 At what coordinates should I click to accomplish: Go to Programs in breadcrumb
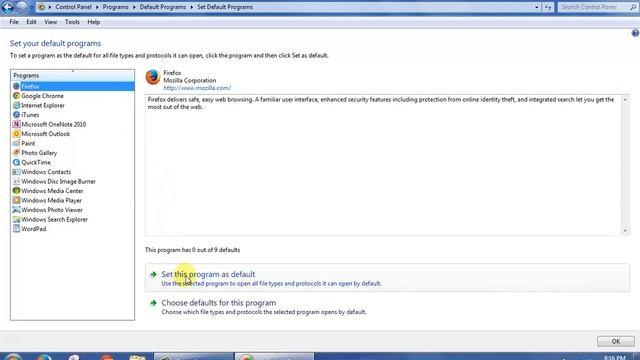(x=116, y=7)
